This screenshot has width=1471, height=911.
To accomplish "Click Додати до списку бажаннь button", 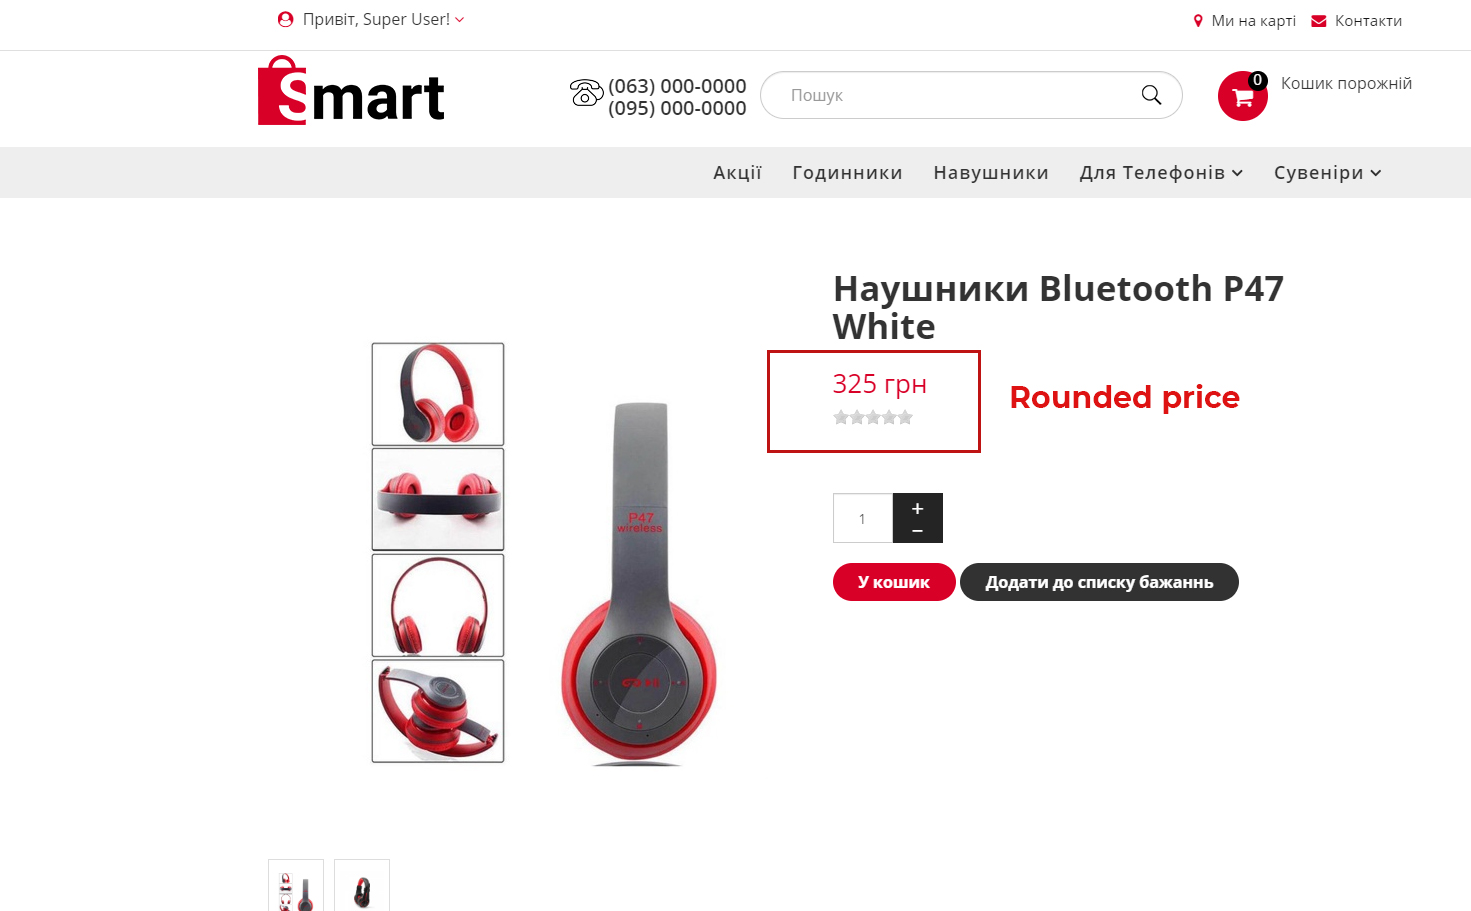I will (x=1099, y=582).
